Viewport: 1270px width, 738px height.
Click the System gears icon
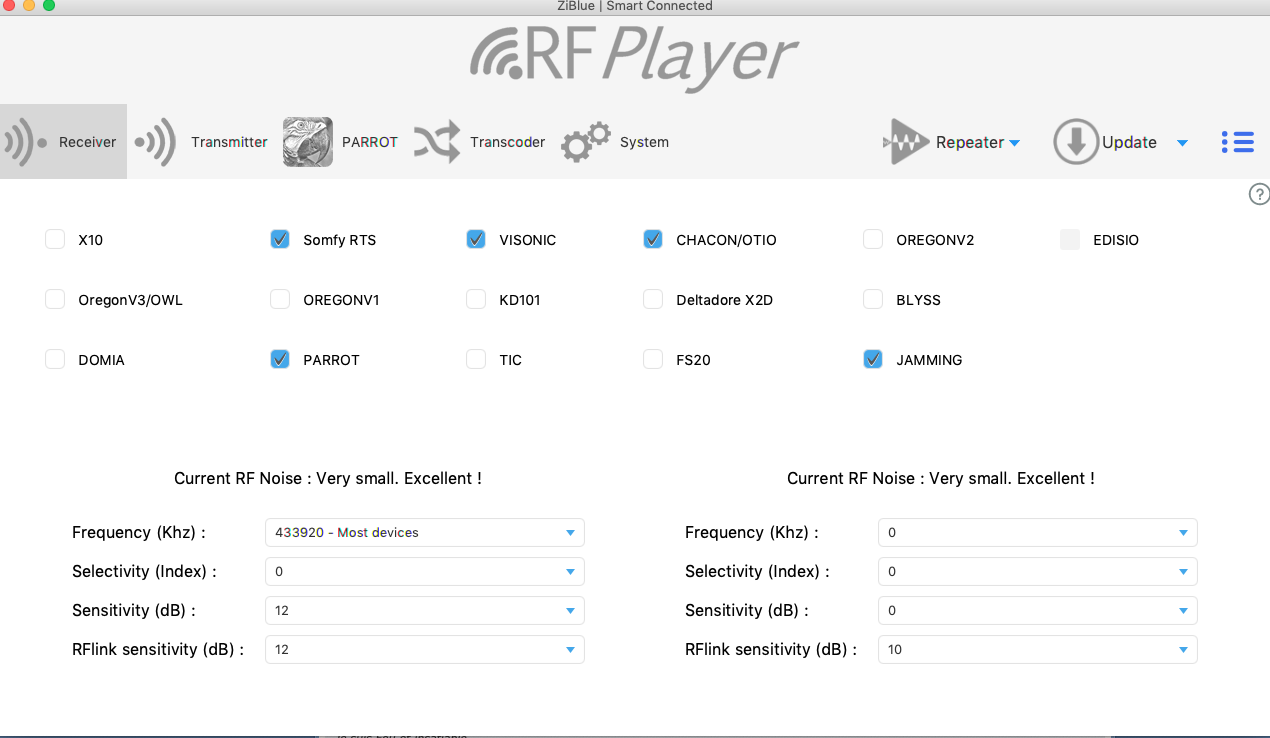click(585, 142)
